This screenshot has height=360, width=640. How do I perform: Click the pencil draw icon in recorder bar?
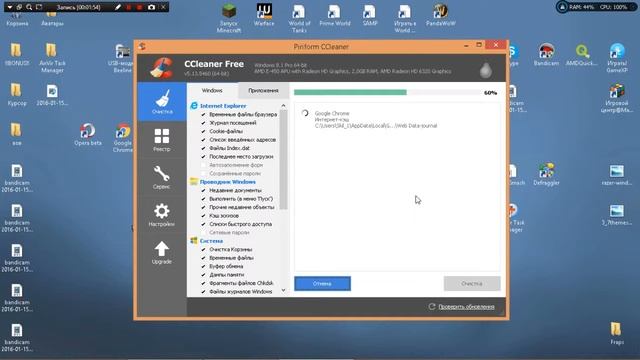coord(118,7)
